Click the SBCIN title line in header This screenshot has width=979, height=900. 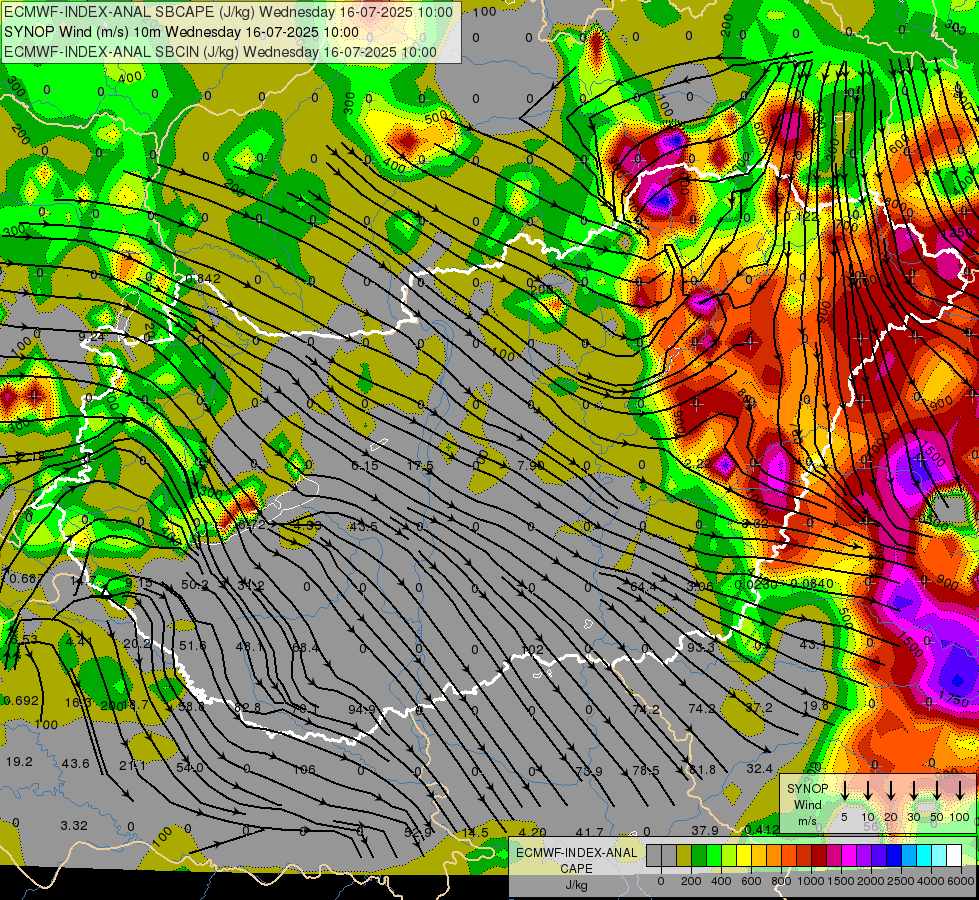tap(220, 52)
